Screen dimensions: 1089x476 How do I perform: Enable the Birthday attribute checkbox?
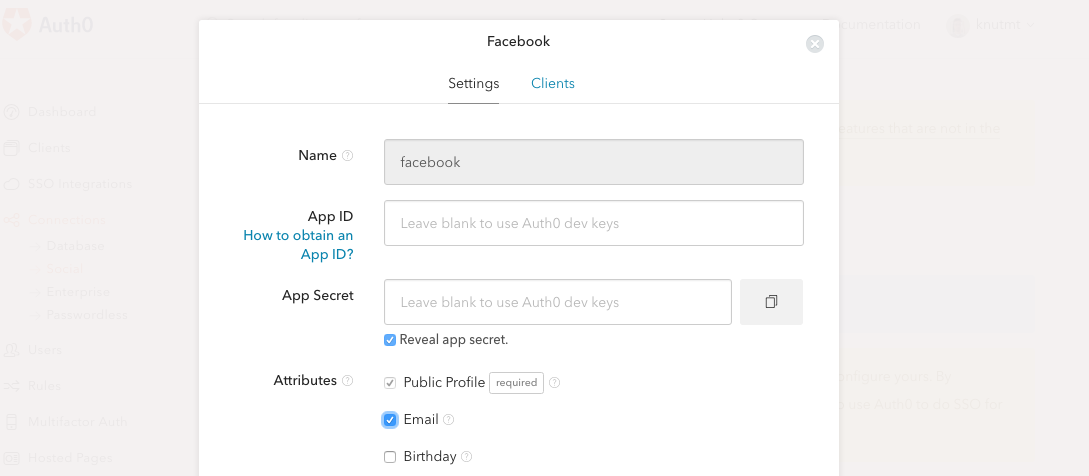(390, 457)
